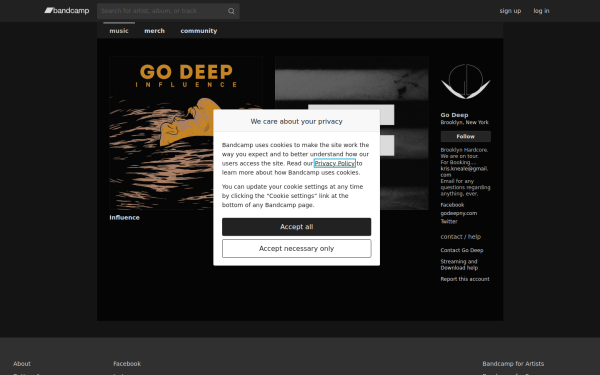
Task: Open the Influence album title link
Action: 124,217
